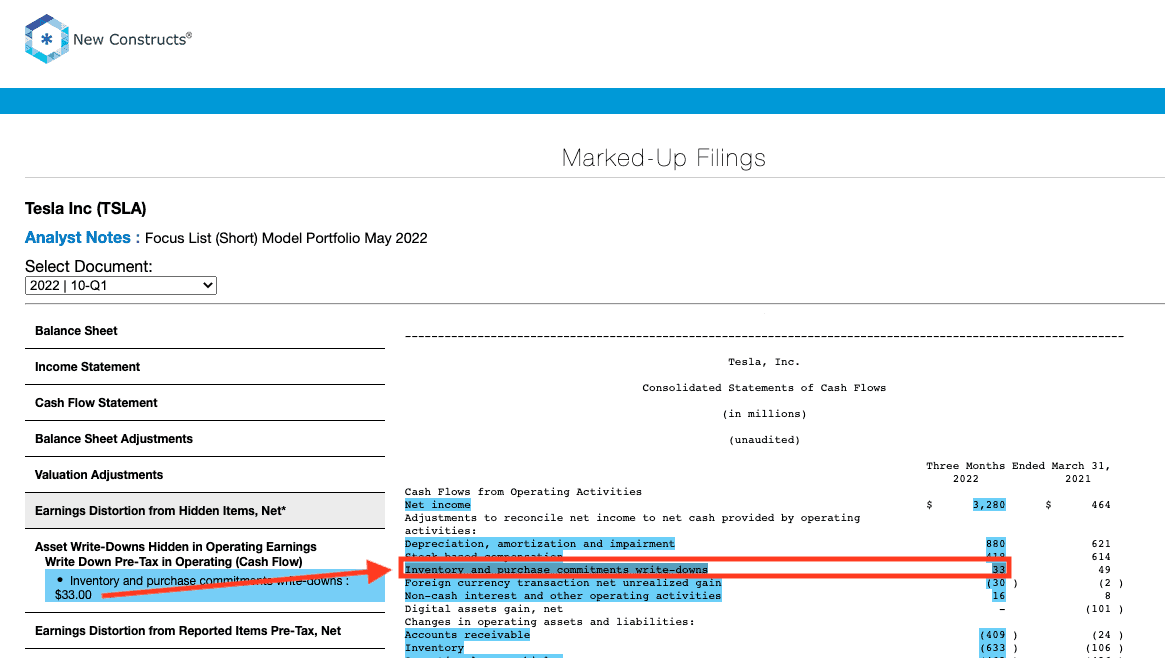Click the highlighted Net income line
Image resolution: width=1165 pixels, height=658 pixels.
pyautogui.click(x=438, y=505)
